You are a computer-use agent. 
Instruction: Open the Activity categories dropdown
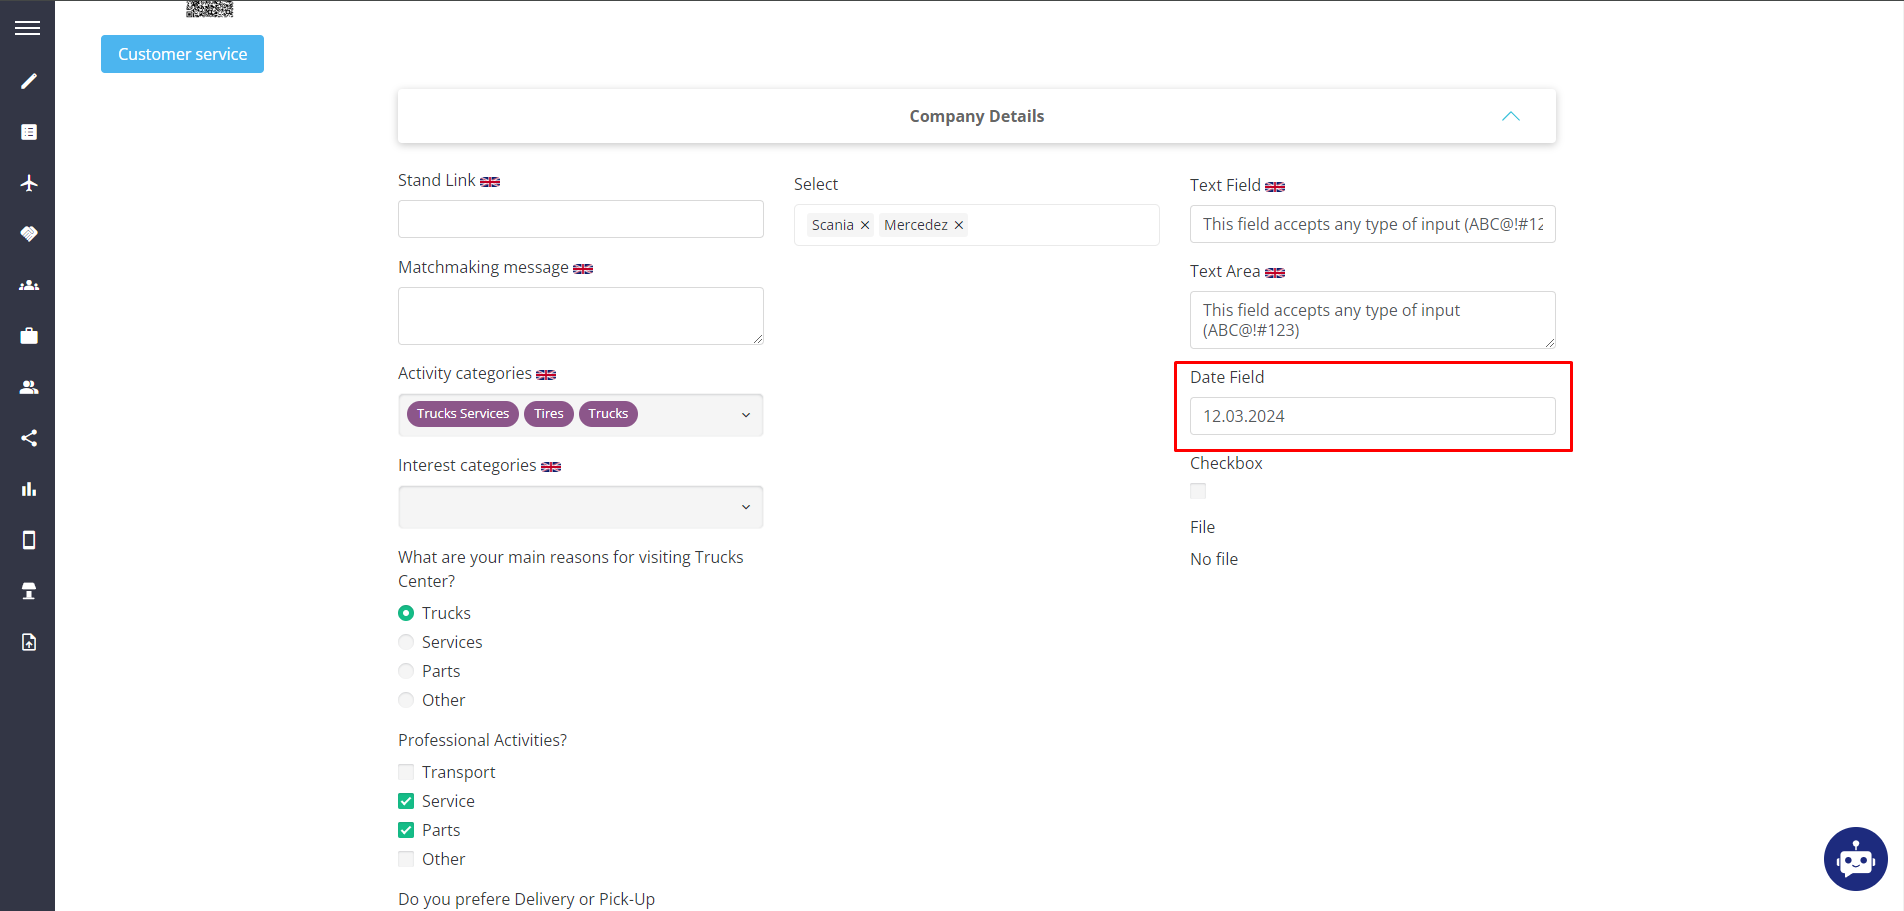[x=745, y=413]
